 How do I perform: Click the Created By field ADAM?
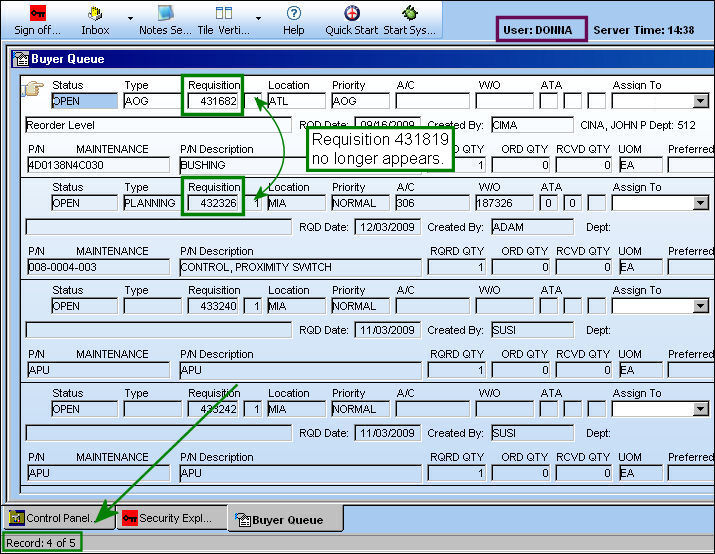tap(532, 227)
